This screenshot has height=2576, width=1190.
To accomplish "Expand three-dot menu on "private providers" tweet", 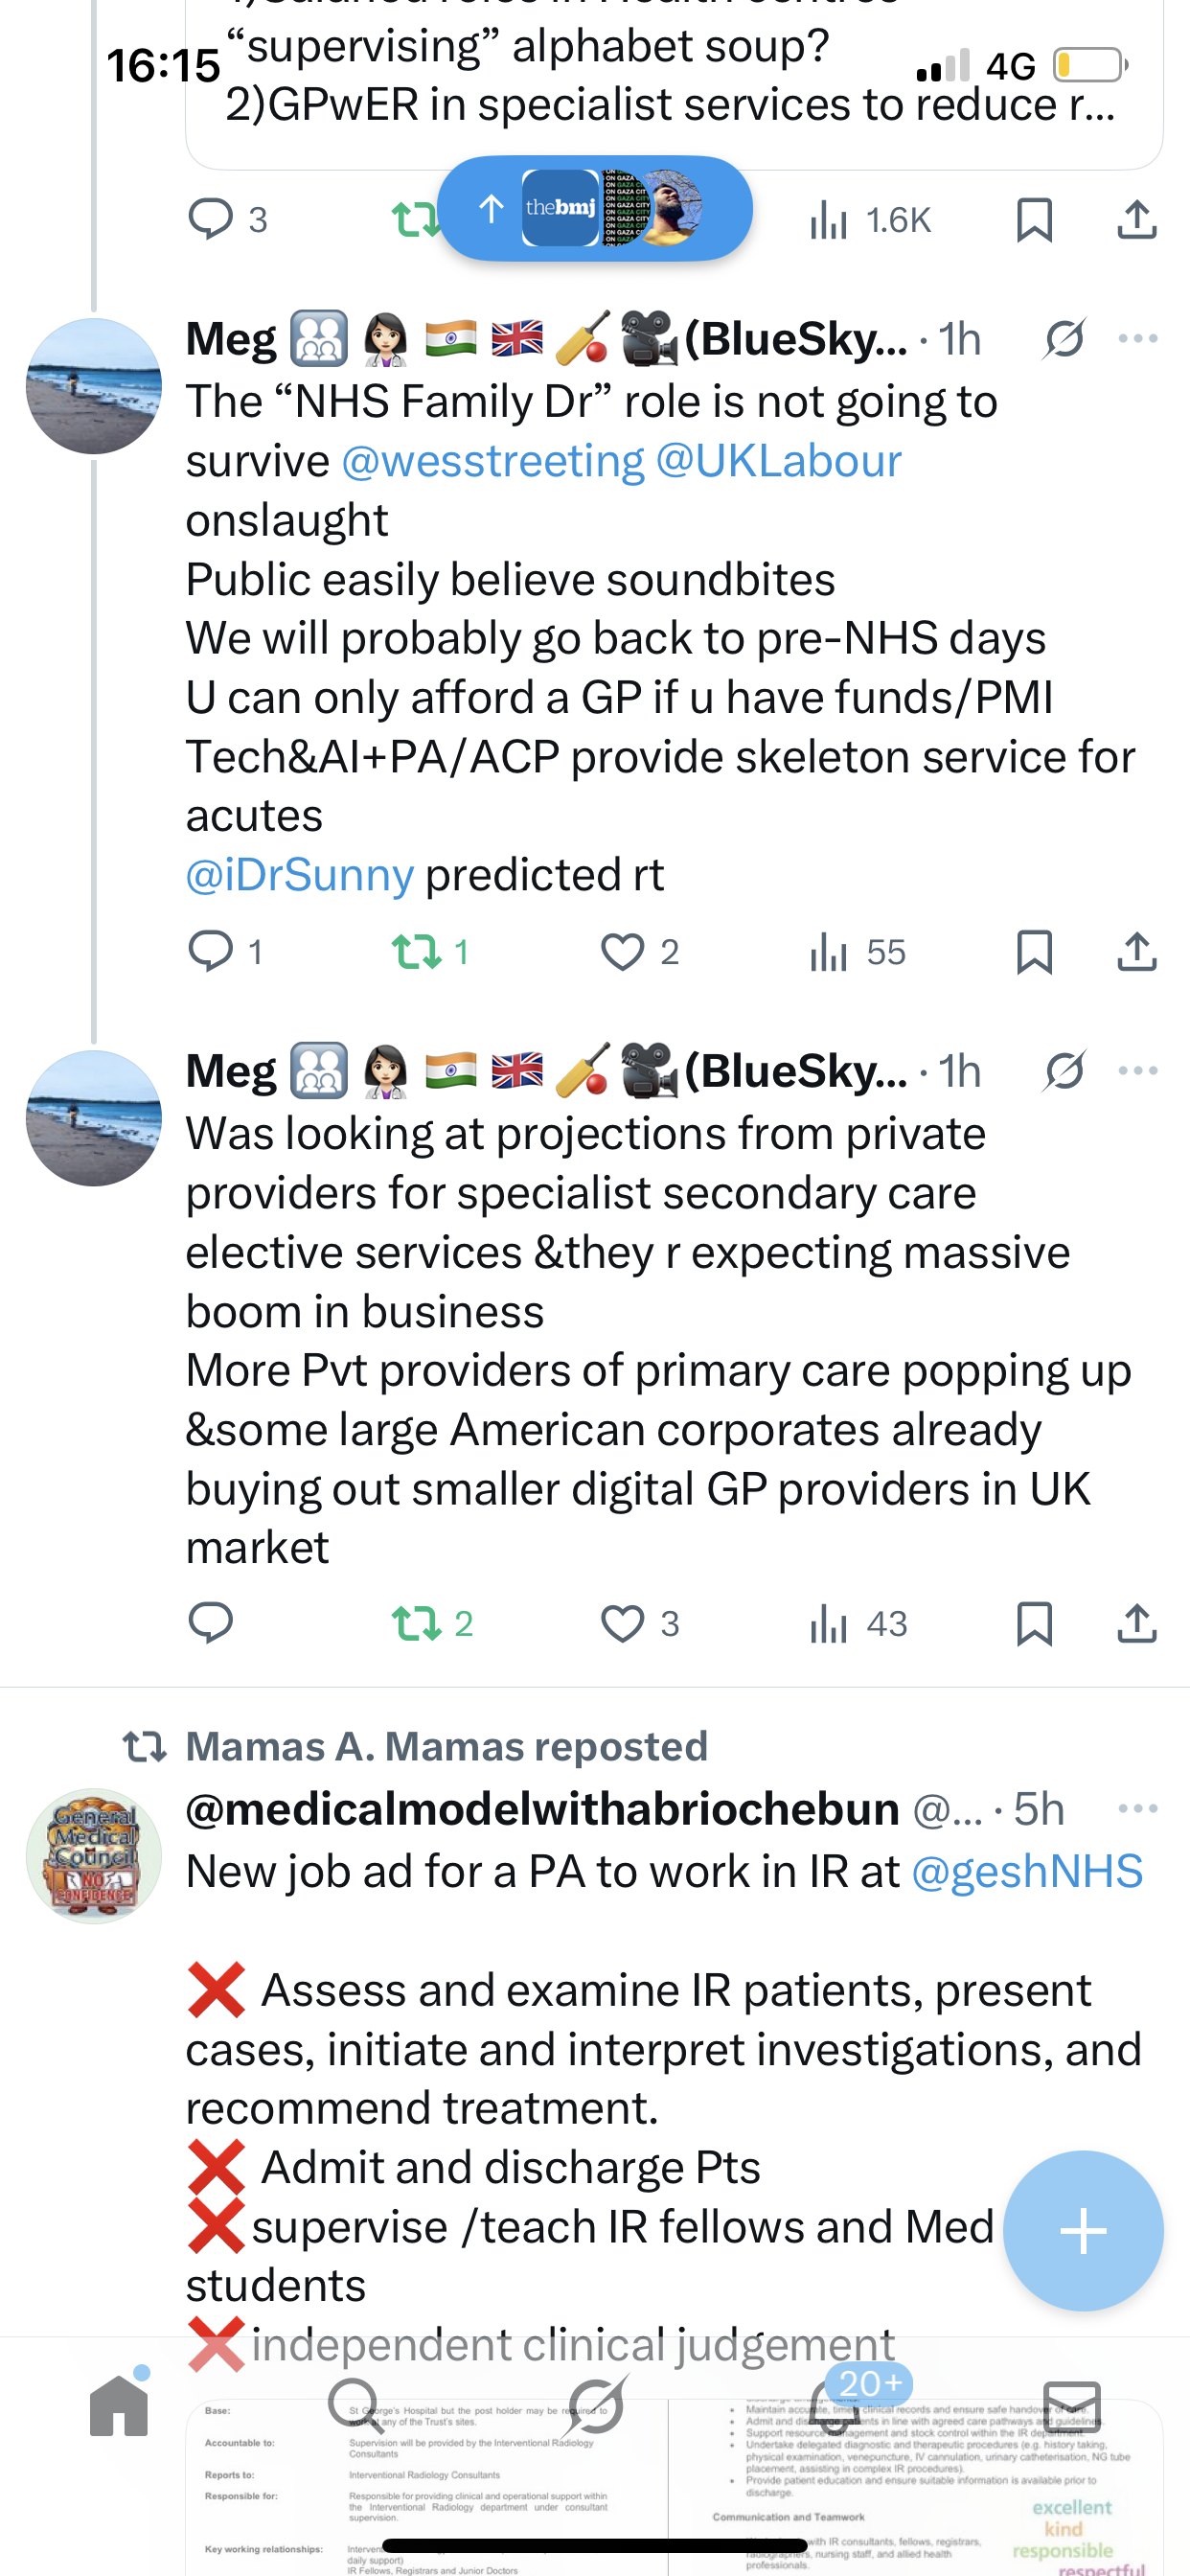I will click(1138, 1071).
